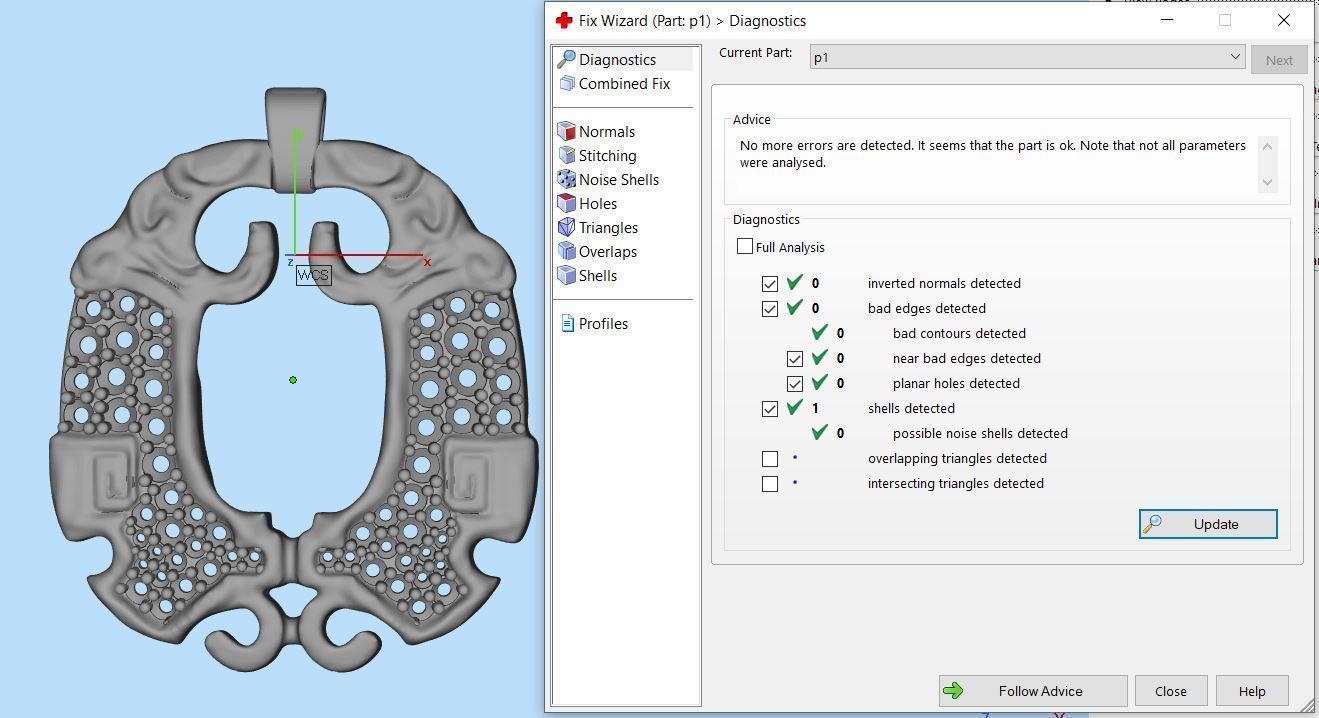The width and height of the screenshot is (1319, 718).
Task: Uncheck inverted normals detected checkbox
Action: pos(770,284)
